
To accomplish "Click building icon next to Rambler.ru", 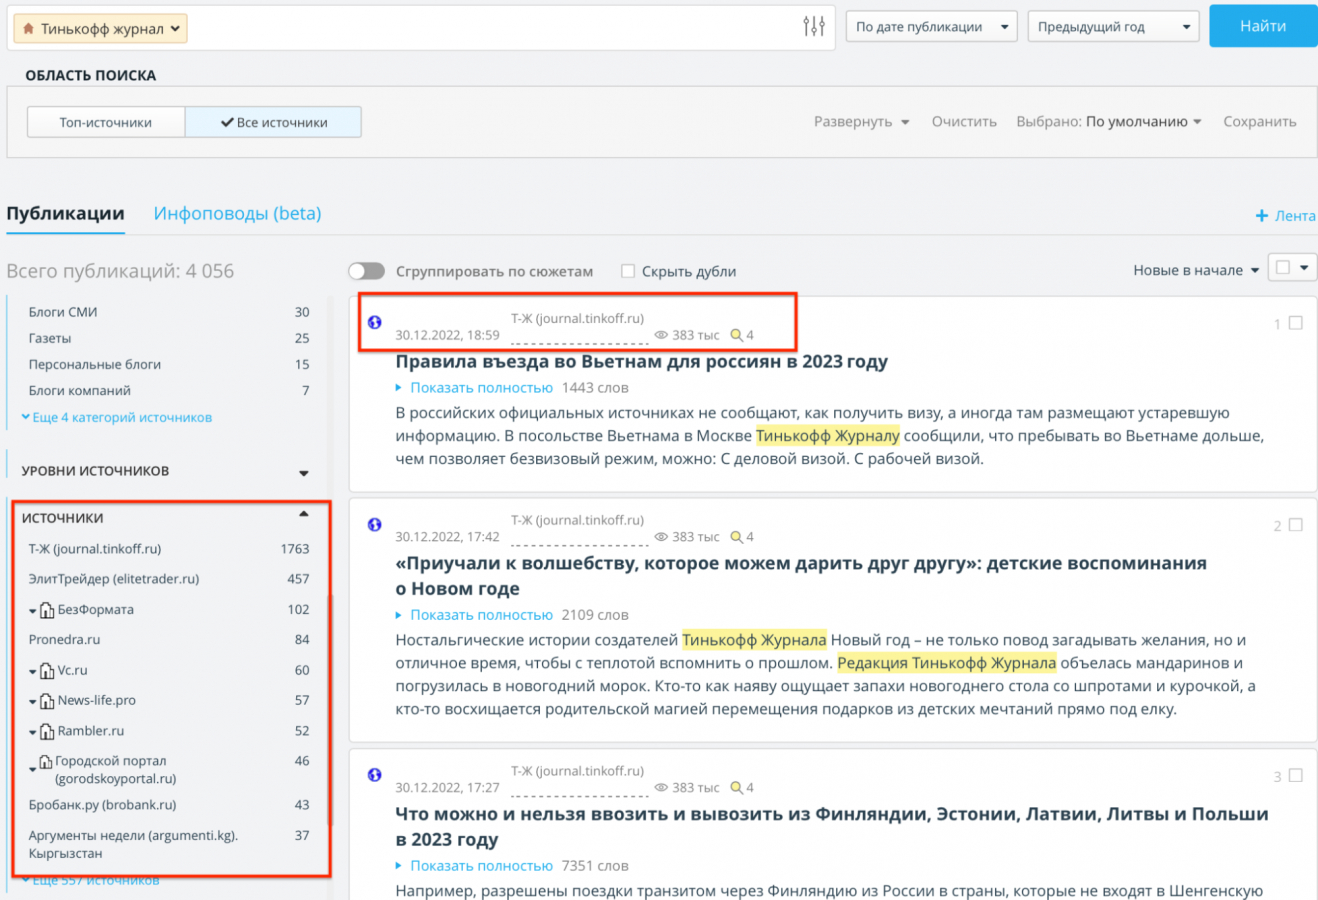I will point(47,732).
